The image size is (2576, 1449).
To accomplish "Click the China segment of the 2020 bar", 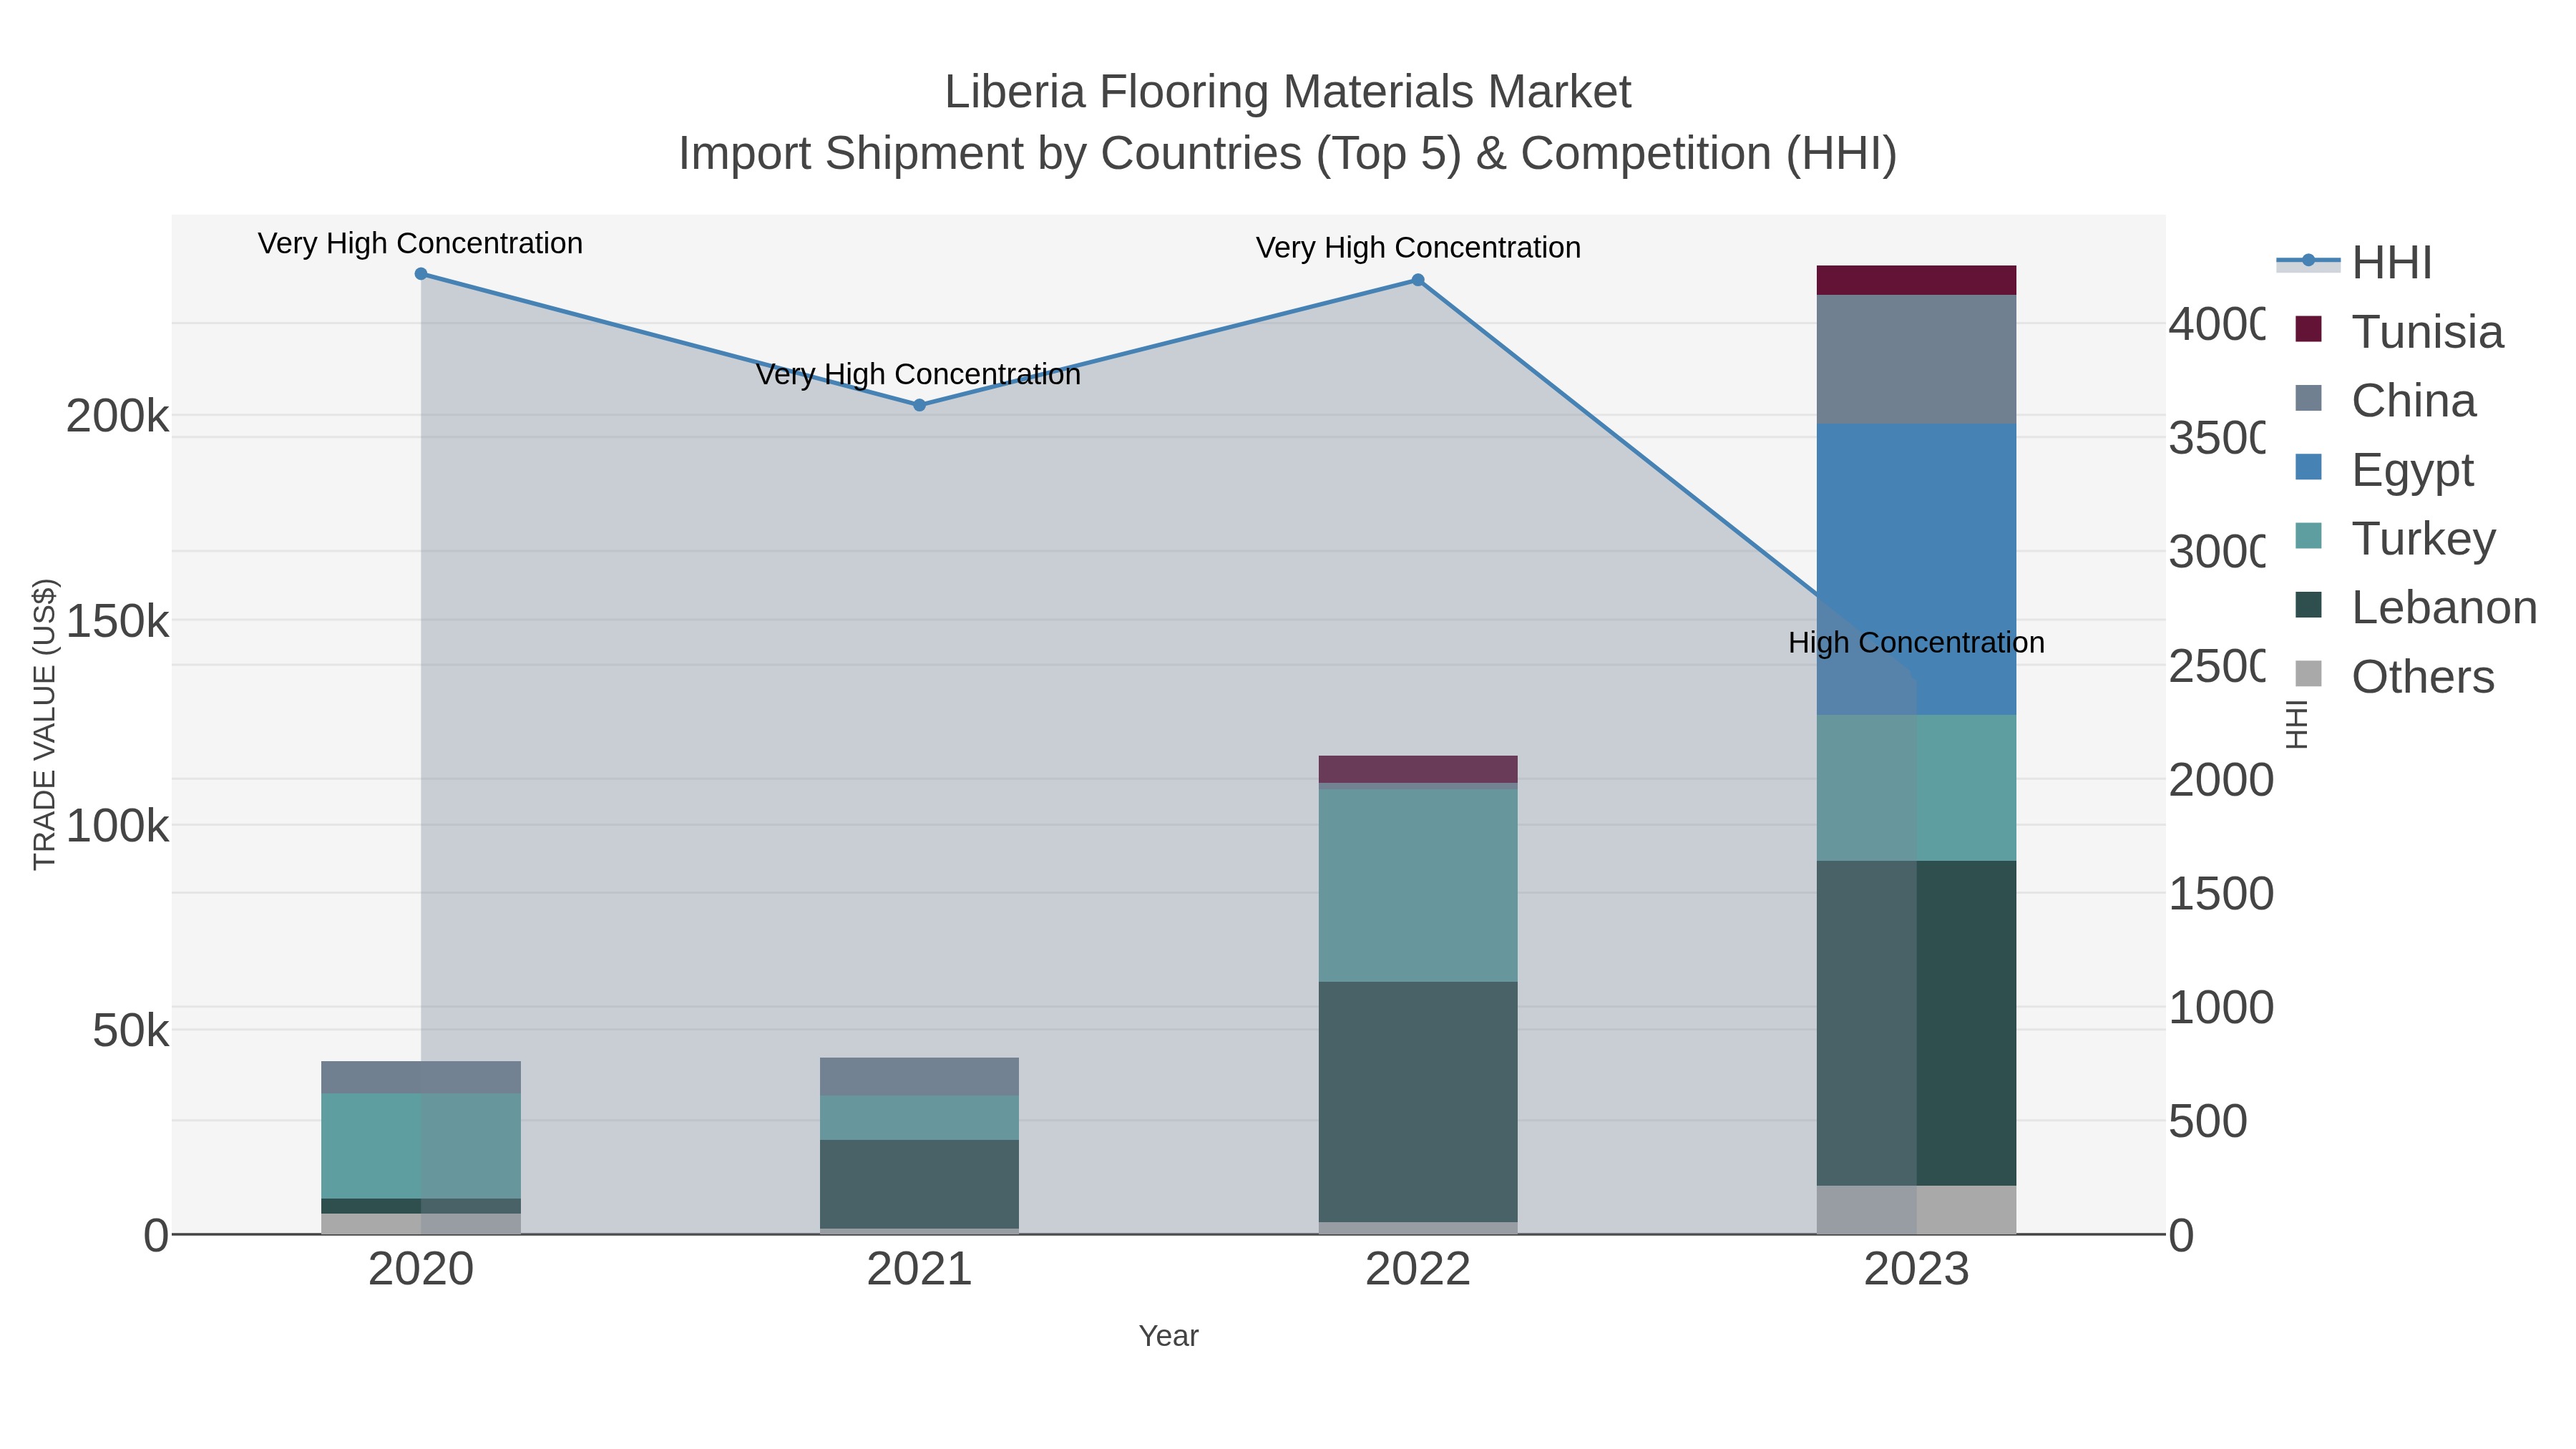I will [421, 1078].
